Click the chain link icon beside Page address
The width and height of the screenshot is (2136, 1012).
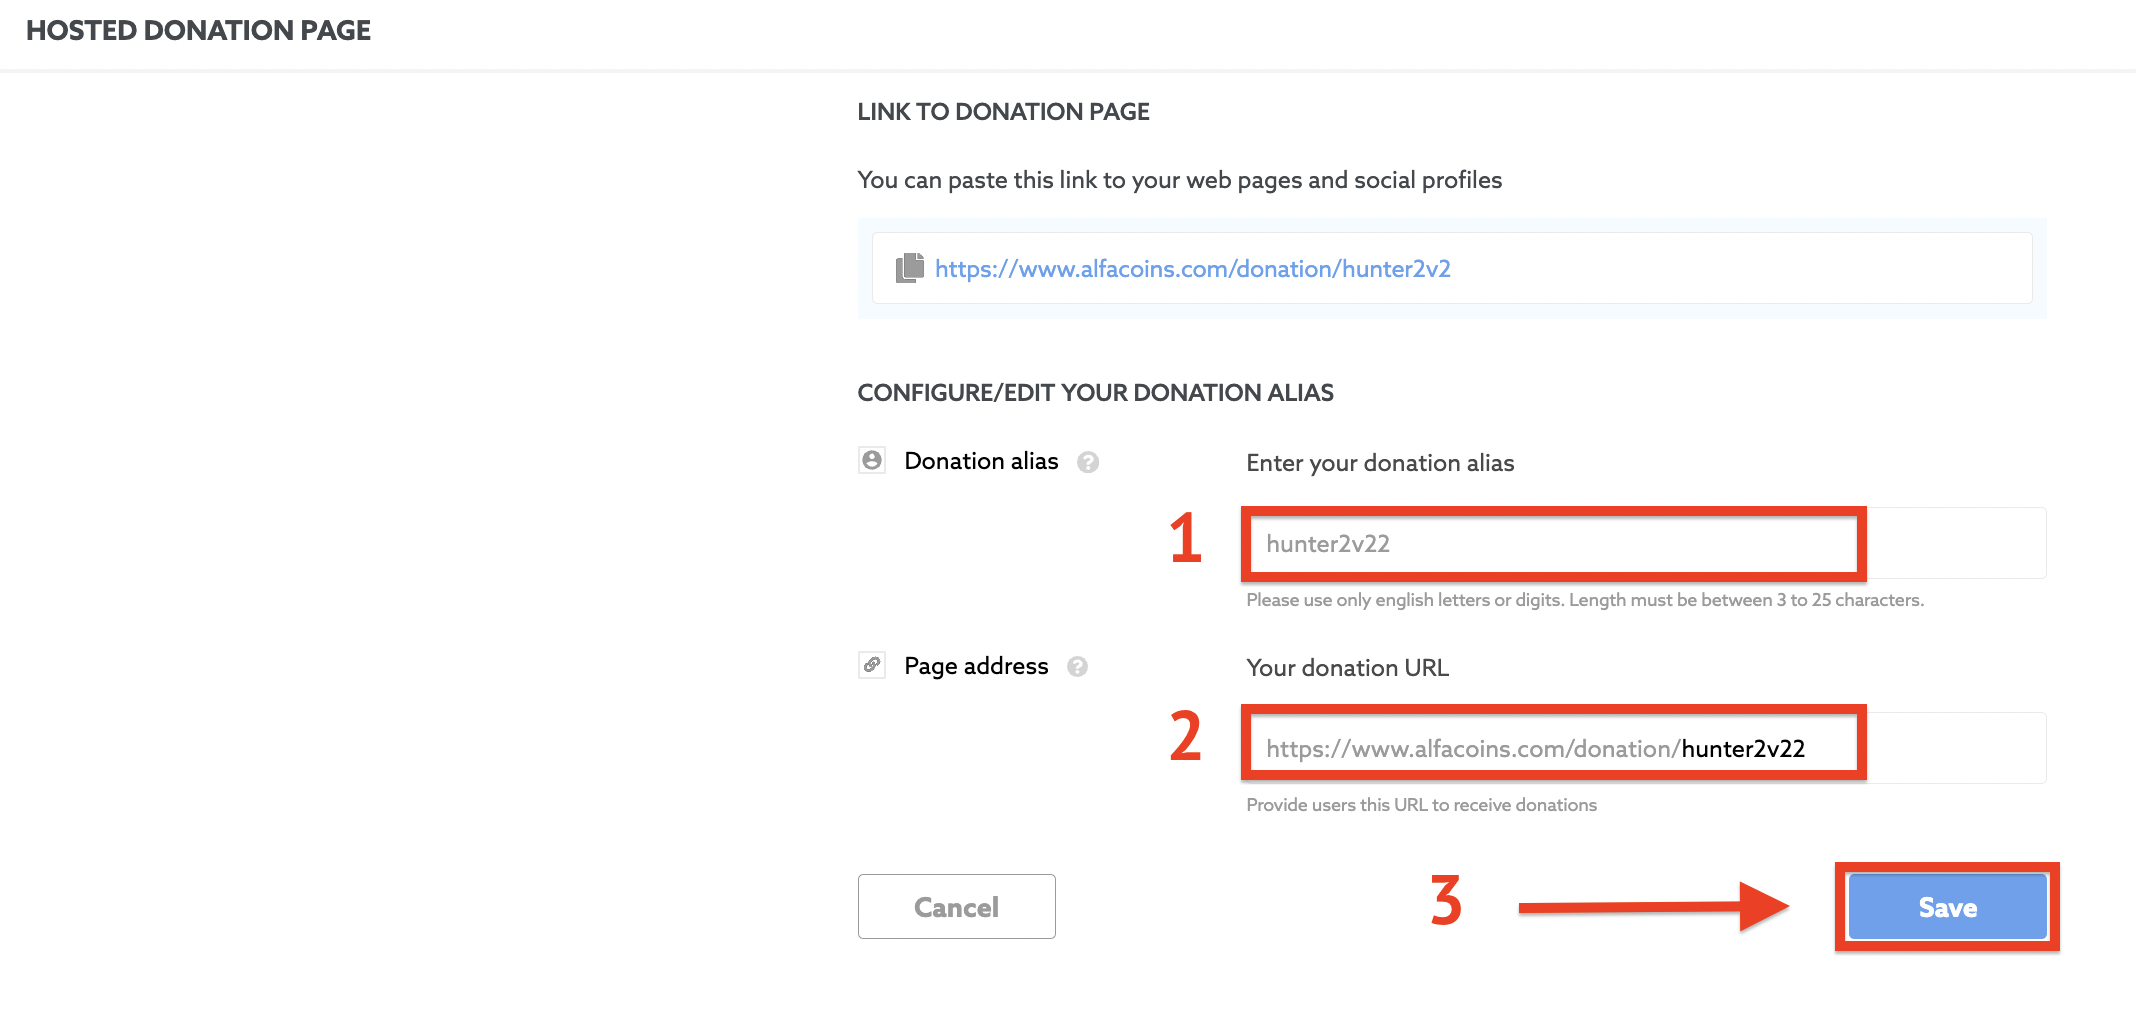pos(871,665)
